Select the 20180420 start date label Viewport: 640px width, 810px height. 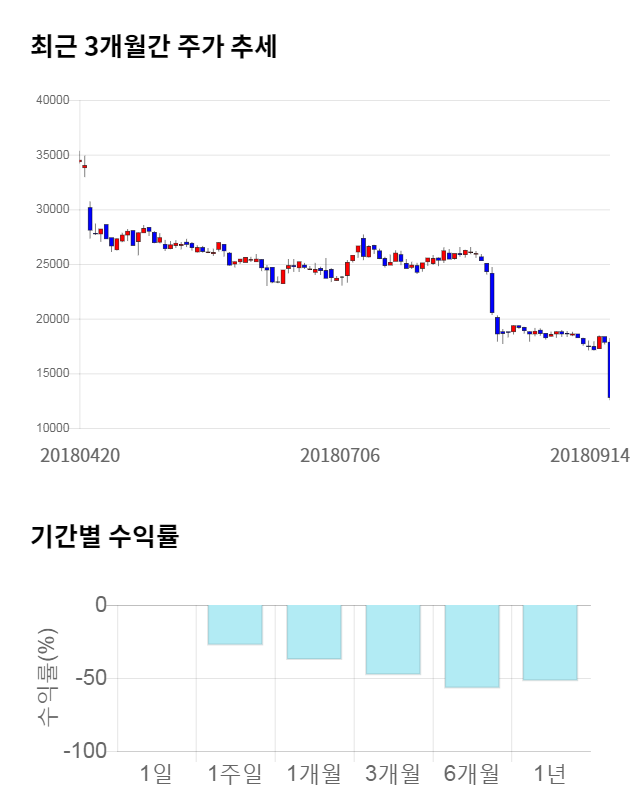tap(80, 455)
